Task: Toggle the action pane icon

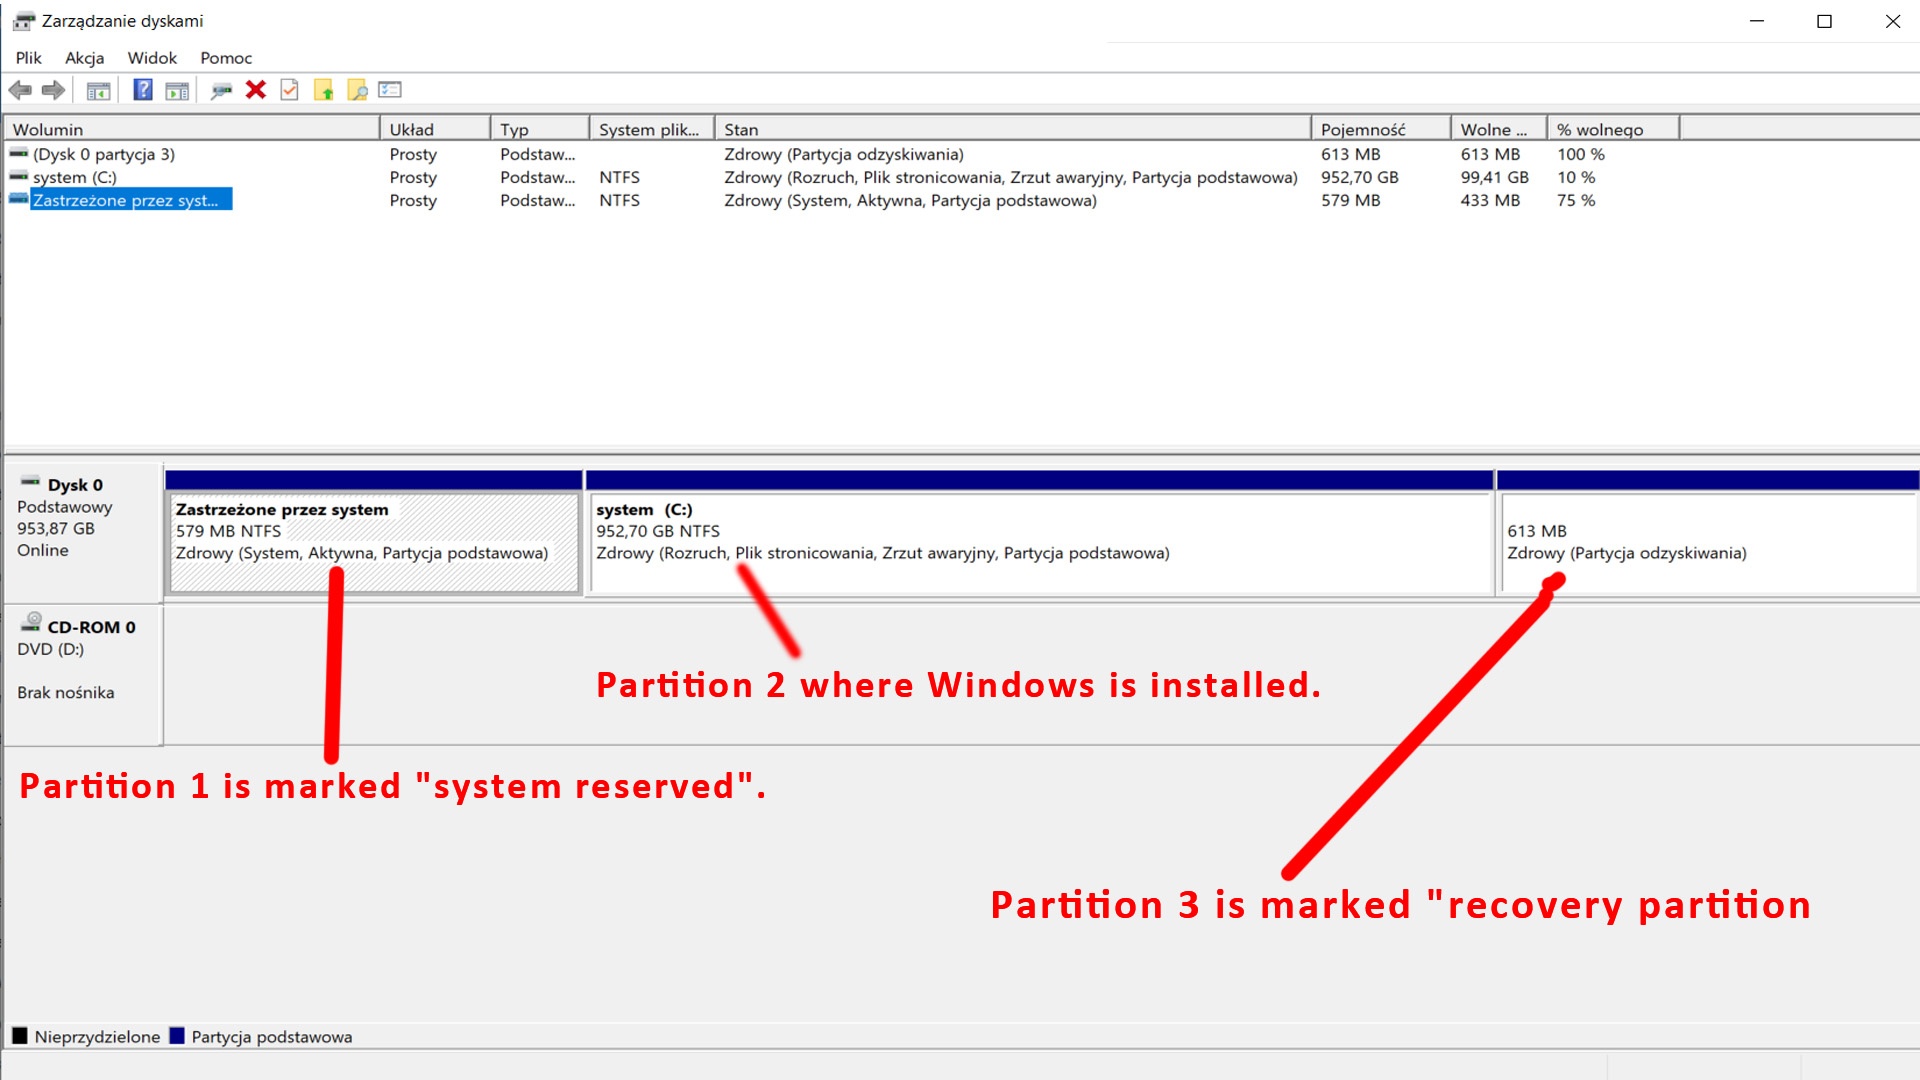Action: click(177, 90)
